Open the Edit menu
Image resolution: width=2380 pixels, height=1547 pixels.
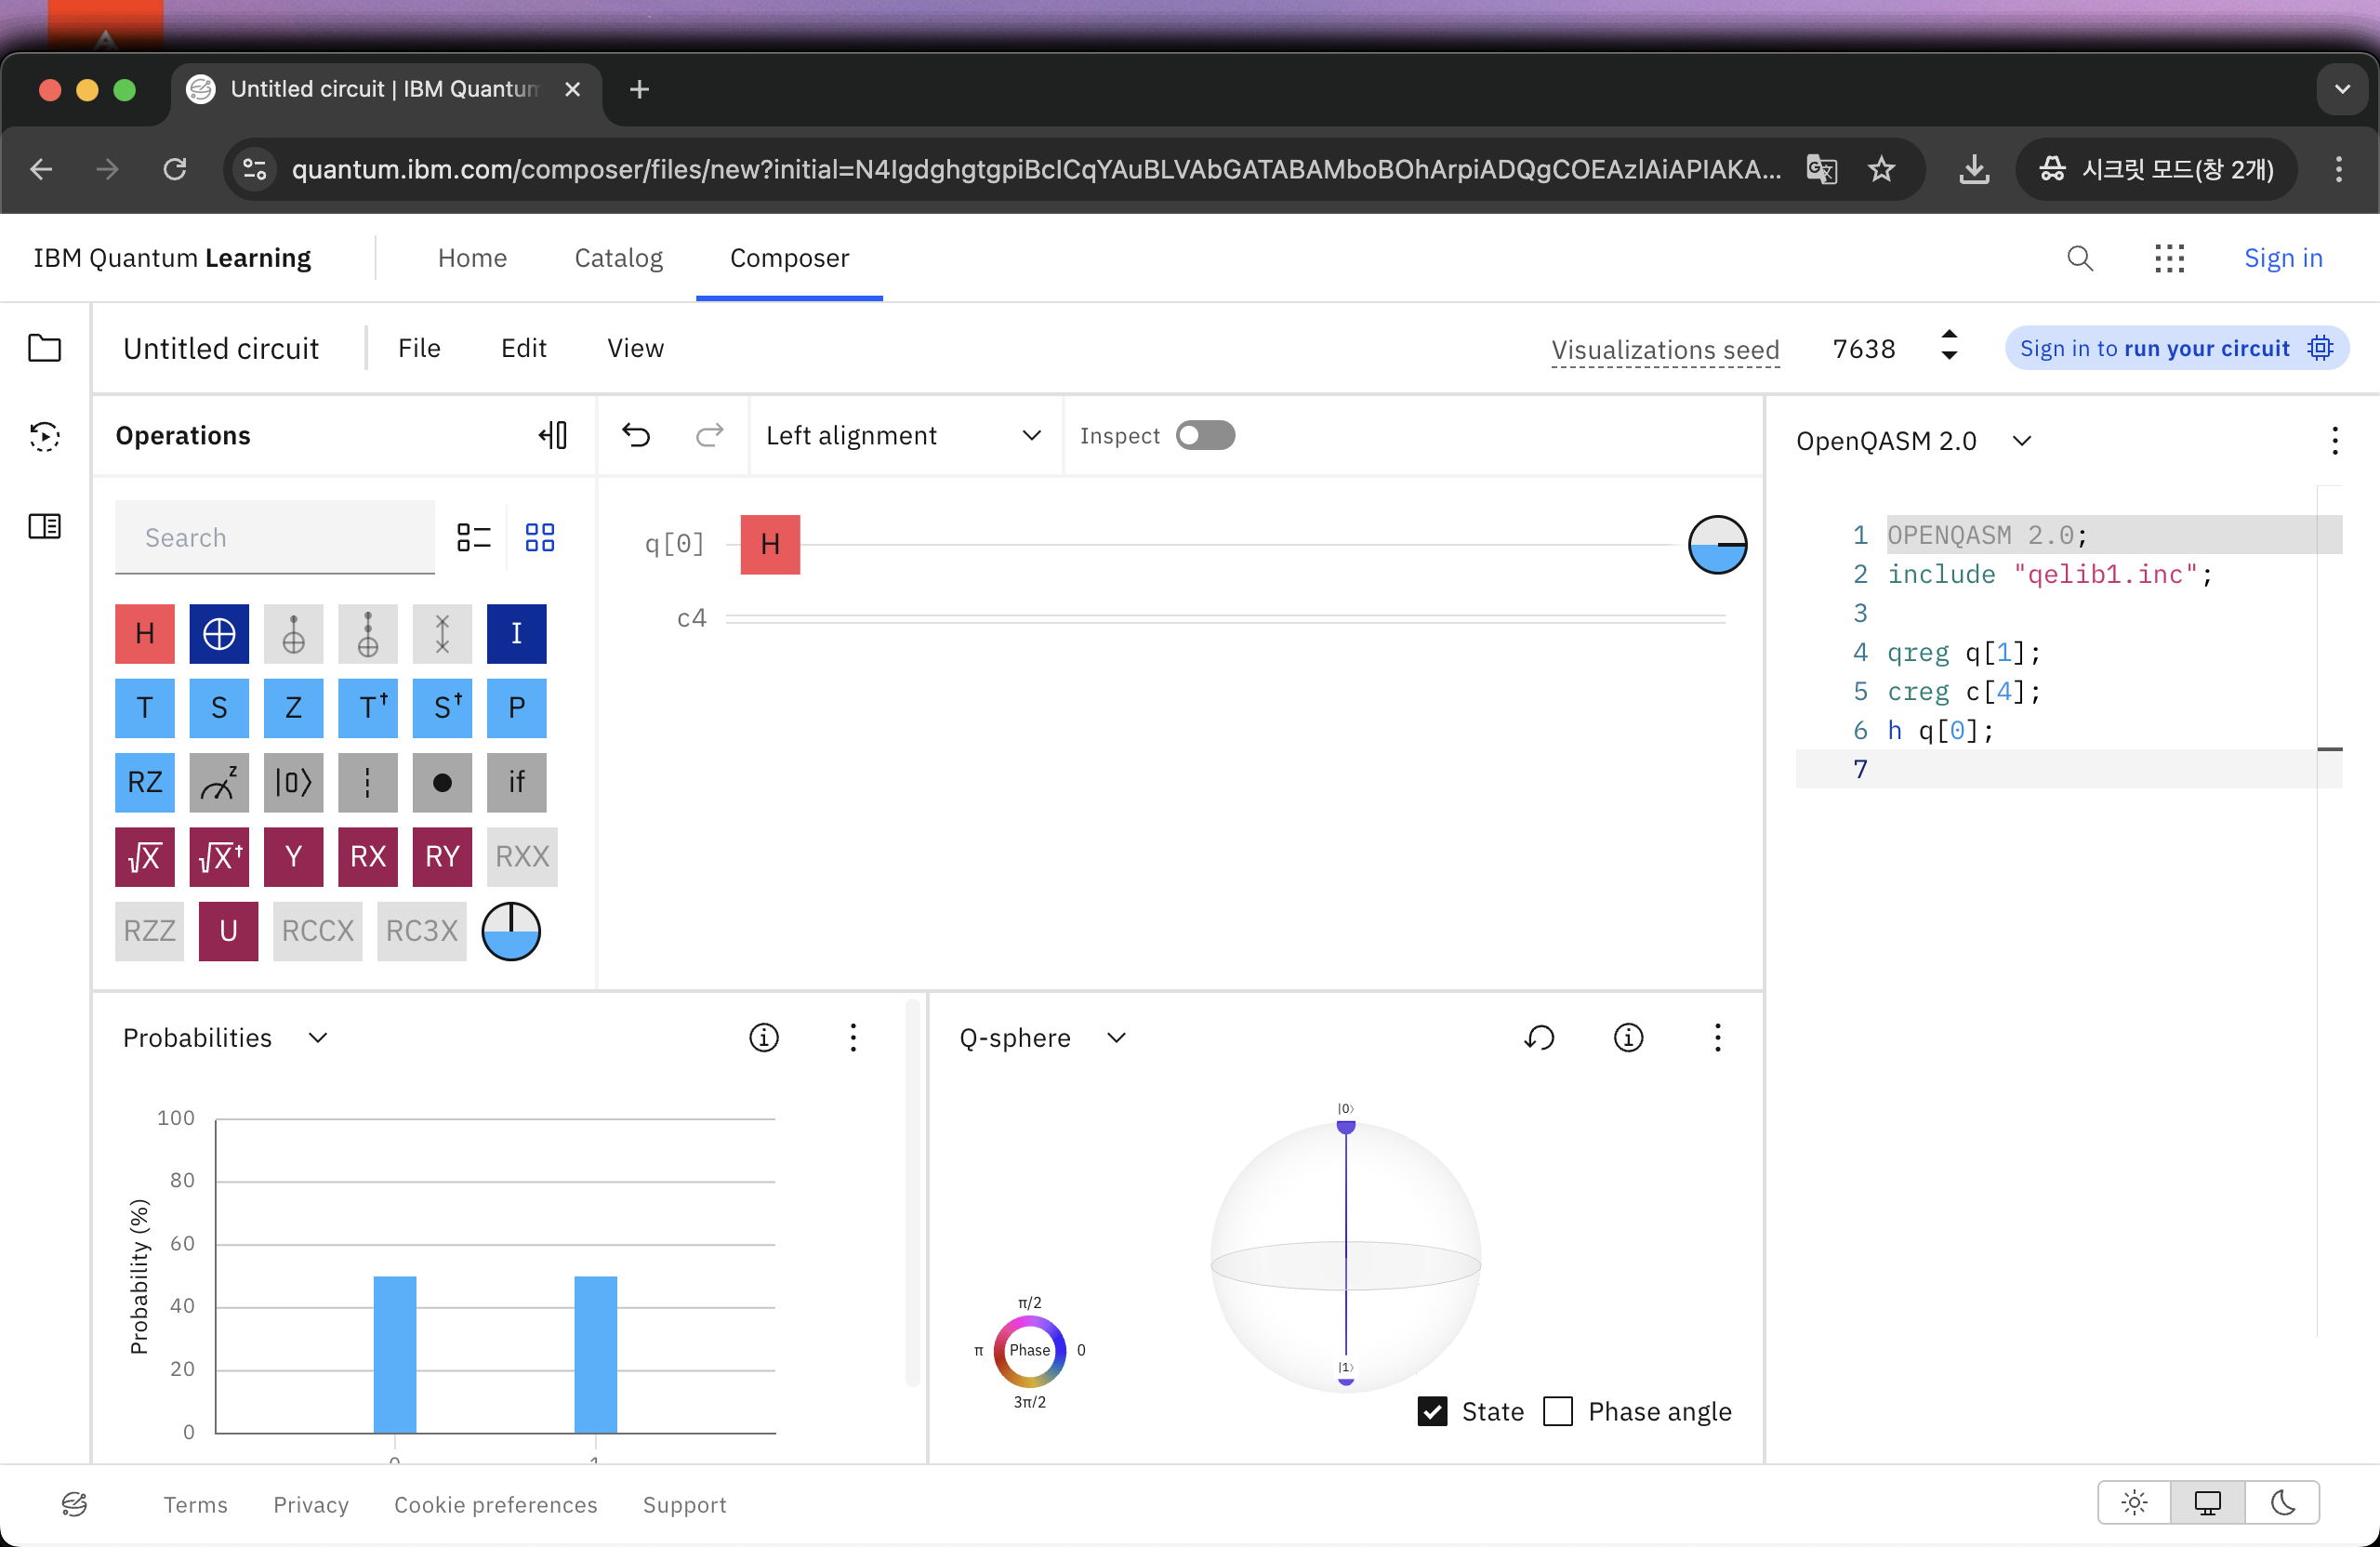tap(523, 348)
